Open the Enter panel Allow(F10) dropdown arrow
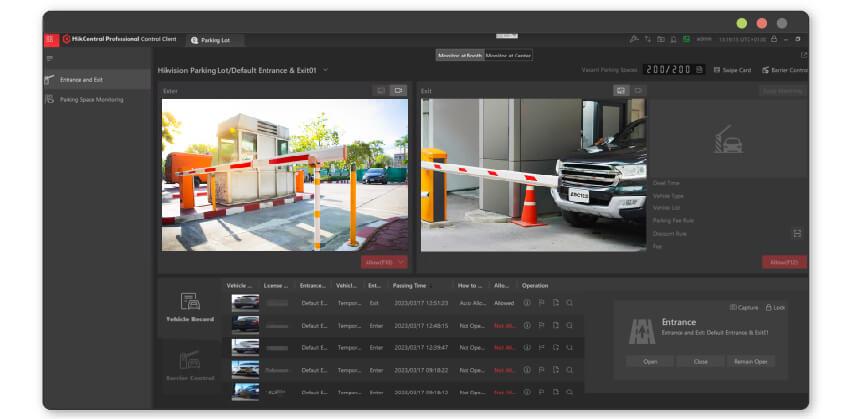The height and width of the screenshot is (419, 857). pos(402,262)
